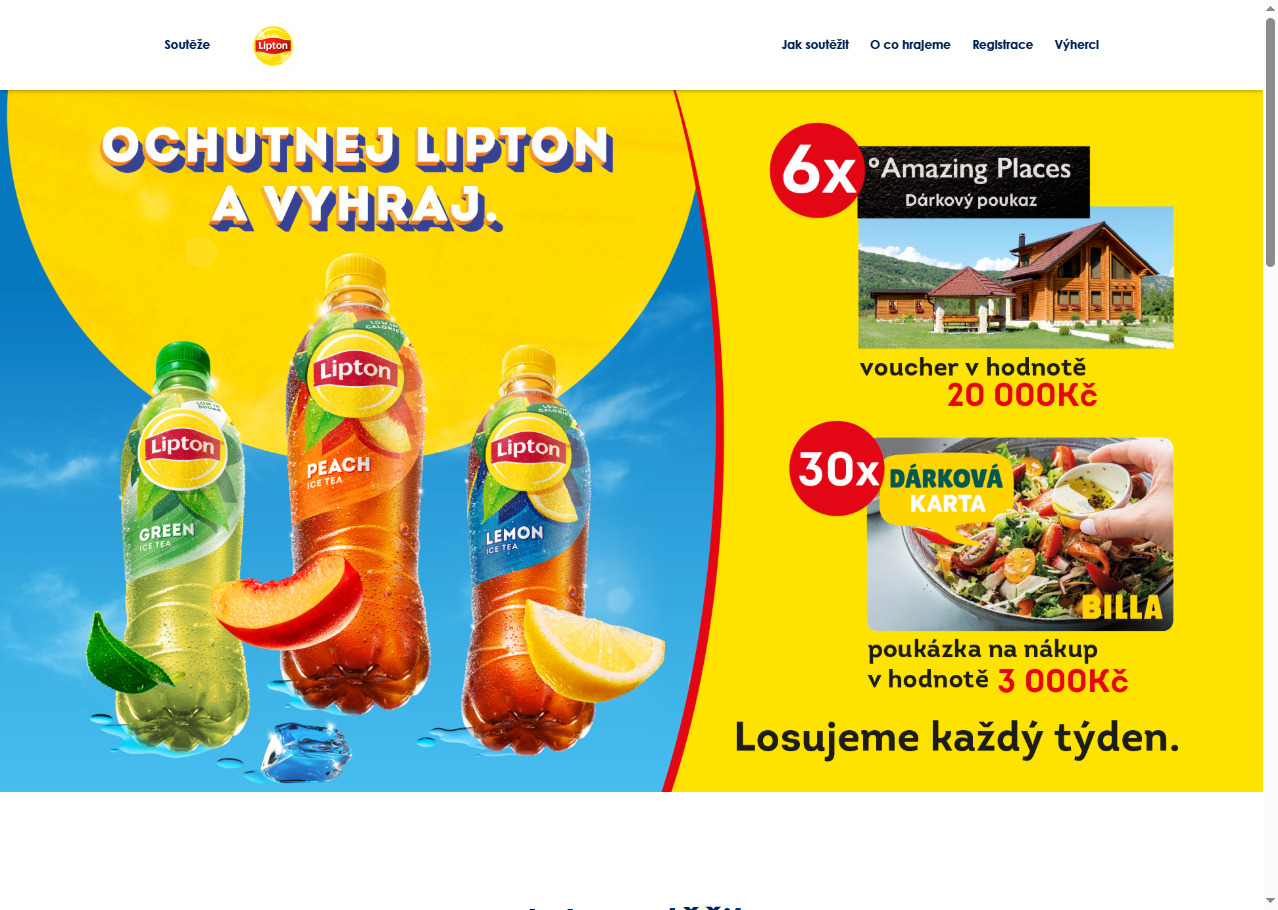Select the Billa gift card salad image
Image resolution: width=1278 pixels, height=910 pixels.
[x=1020, y=534]
